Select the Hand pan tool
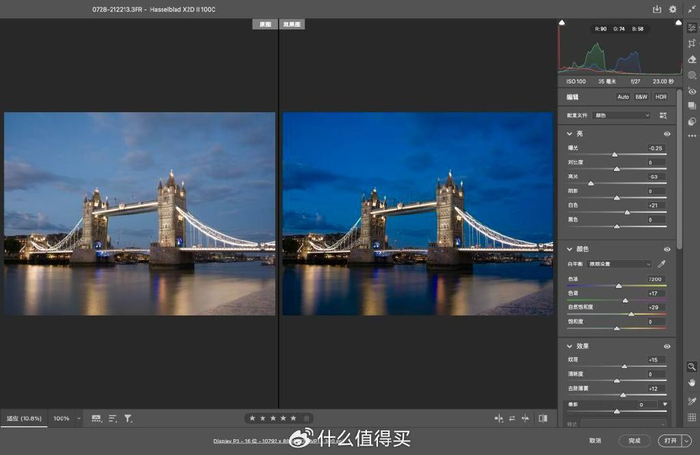Image resolution: width=700 pixels, height=455 pixels. (692, 383)
